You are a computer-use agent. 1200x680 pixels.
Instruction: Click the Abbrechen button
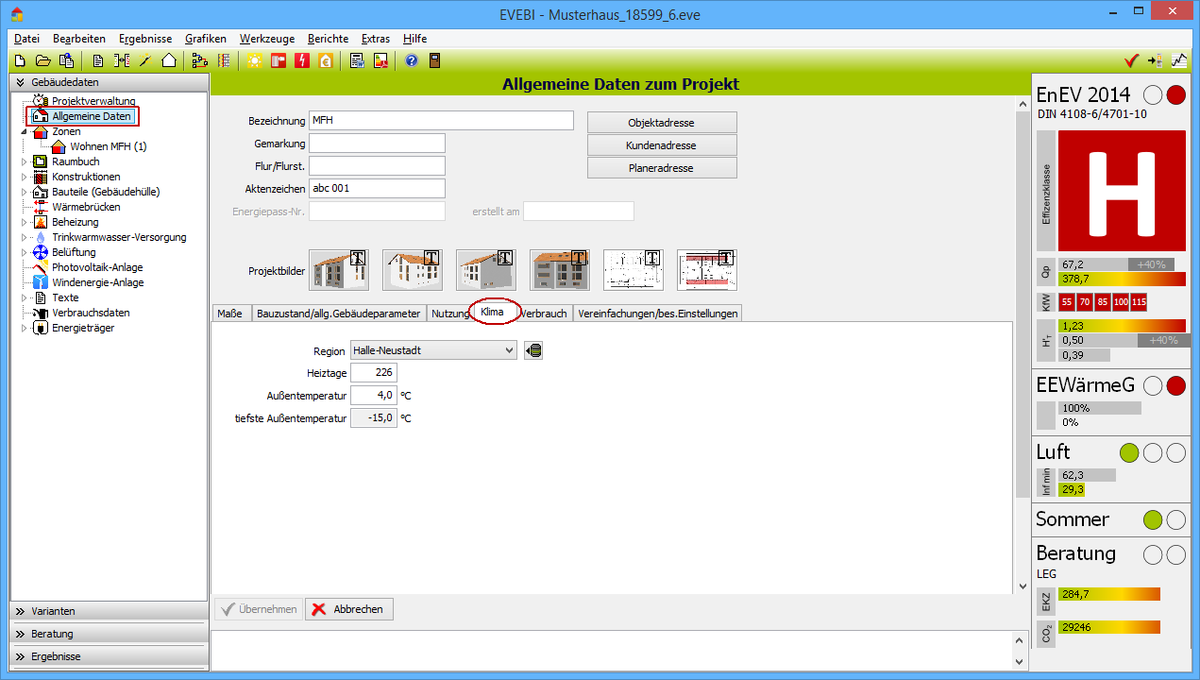349,609
